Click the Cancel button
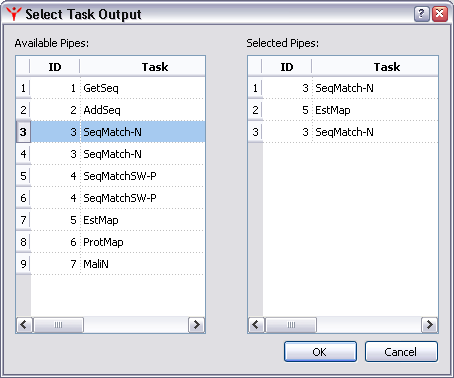The width and height of the screenshot is (454, 378). click(401, 352)
